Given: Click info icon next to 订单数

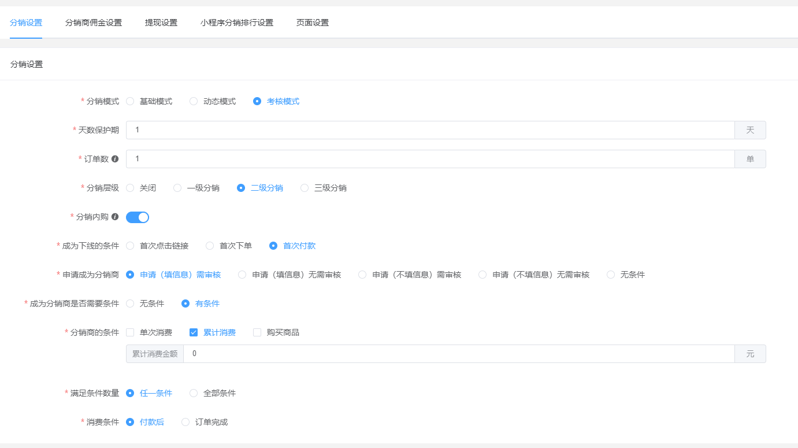Looking at the screenshot, I should coord(115,159).
